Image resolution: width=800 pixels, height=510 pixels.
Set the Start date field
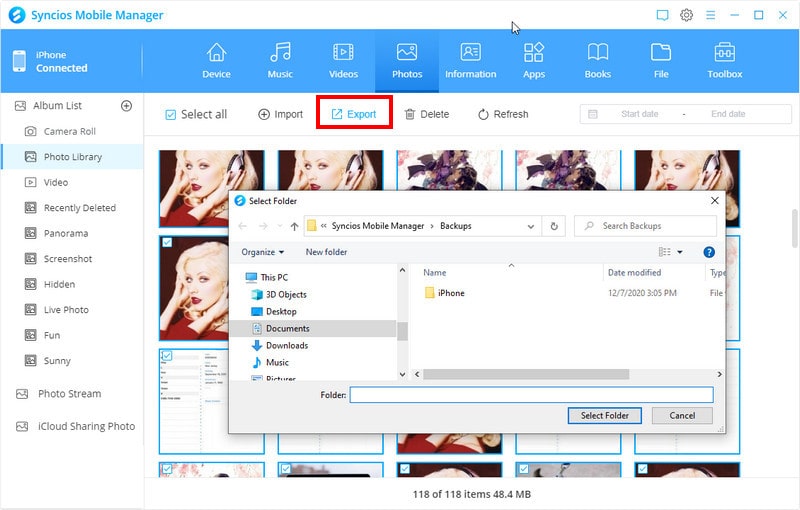[x=639, y=114]
